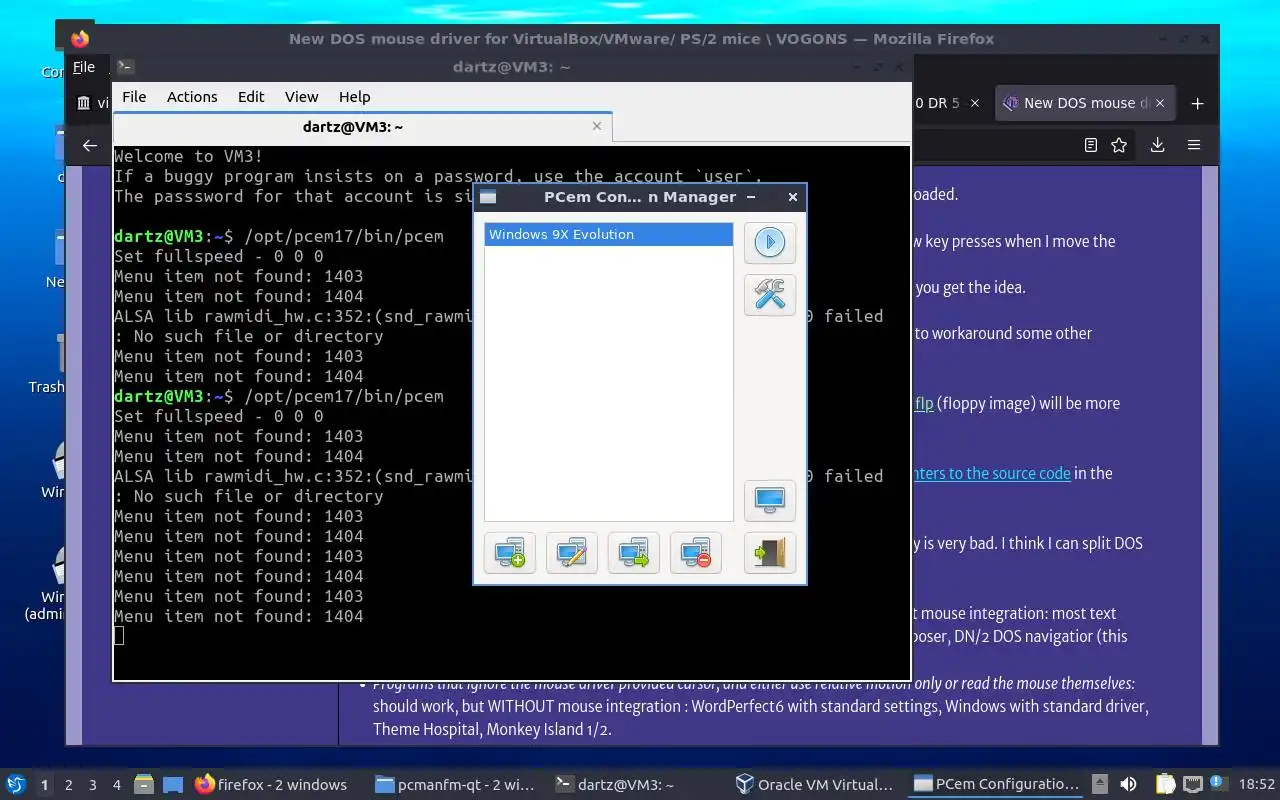
Task: Click the blue monitor icon in PCem manager
Action: click(x=770, y=500)
